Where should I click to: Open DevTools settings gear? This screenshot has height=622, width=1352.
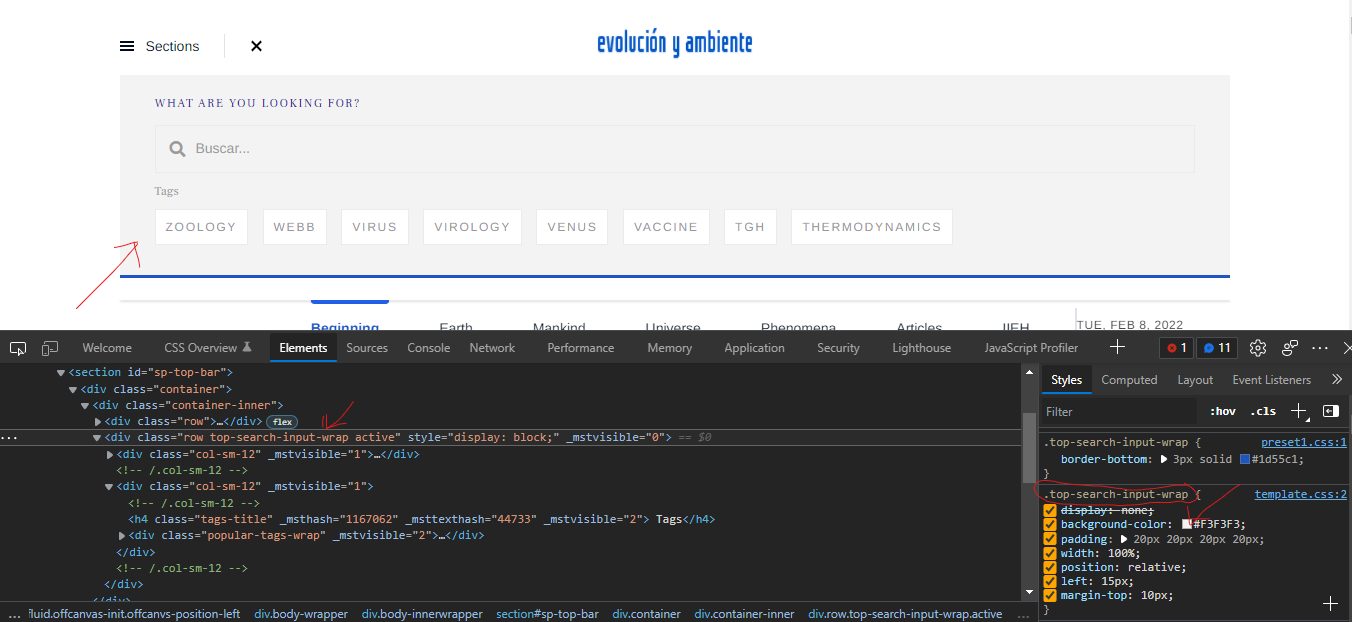(1258, 347)
